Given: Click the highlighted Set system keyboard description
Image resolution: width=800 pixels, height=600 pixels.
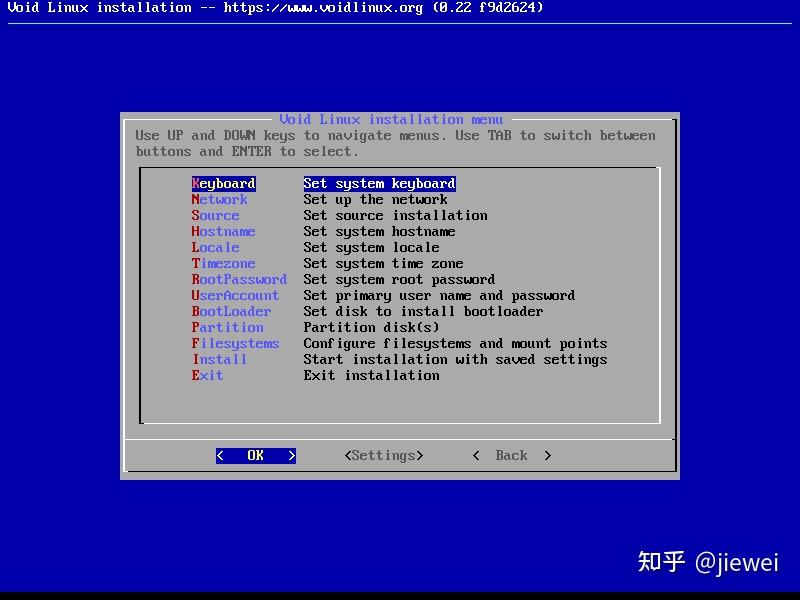Looking at the screenshot, I should (x=379, y=183).
